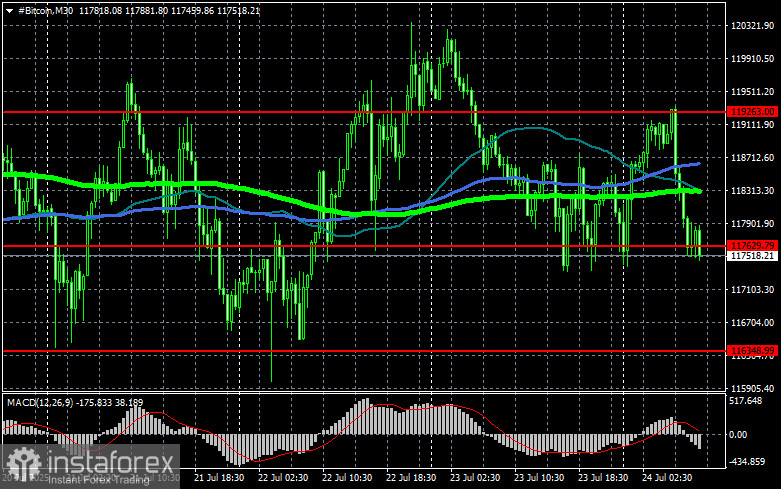Select the high value 117881.80 in header
The width and height of the screenshot is (781, 489).
pos(146,10)
